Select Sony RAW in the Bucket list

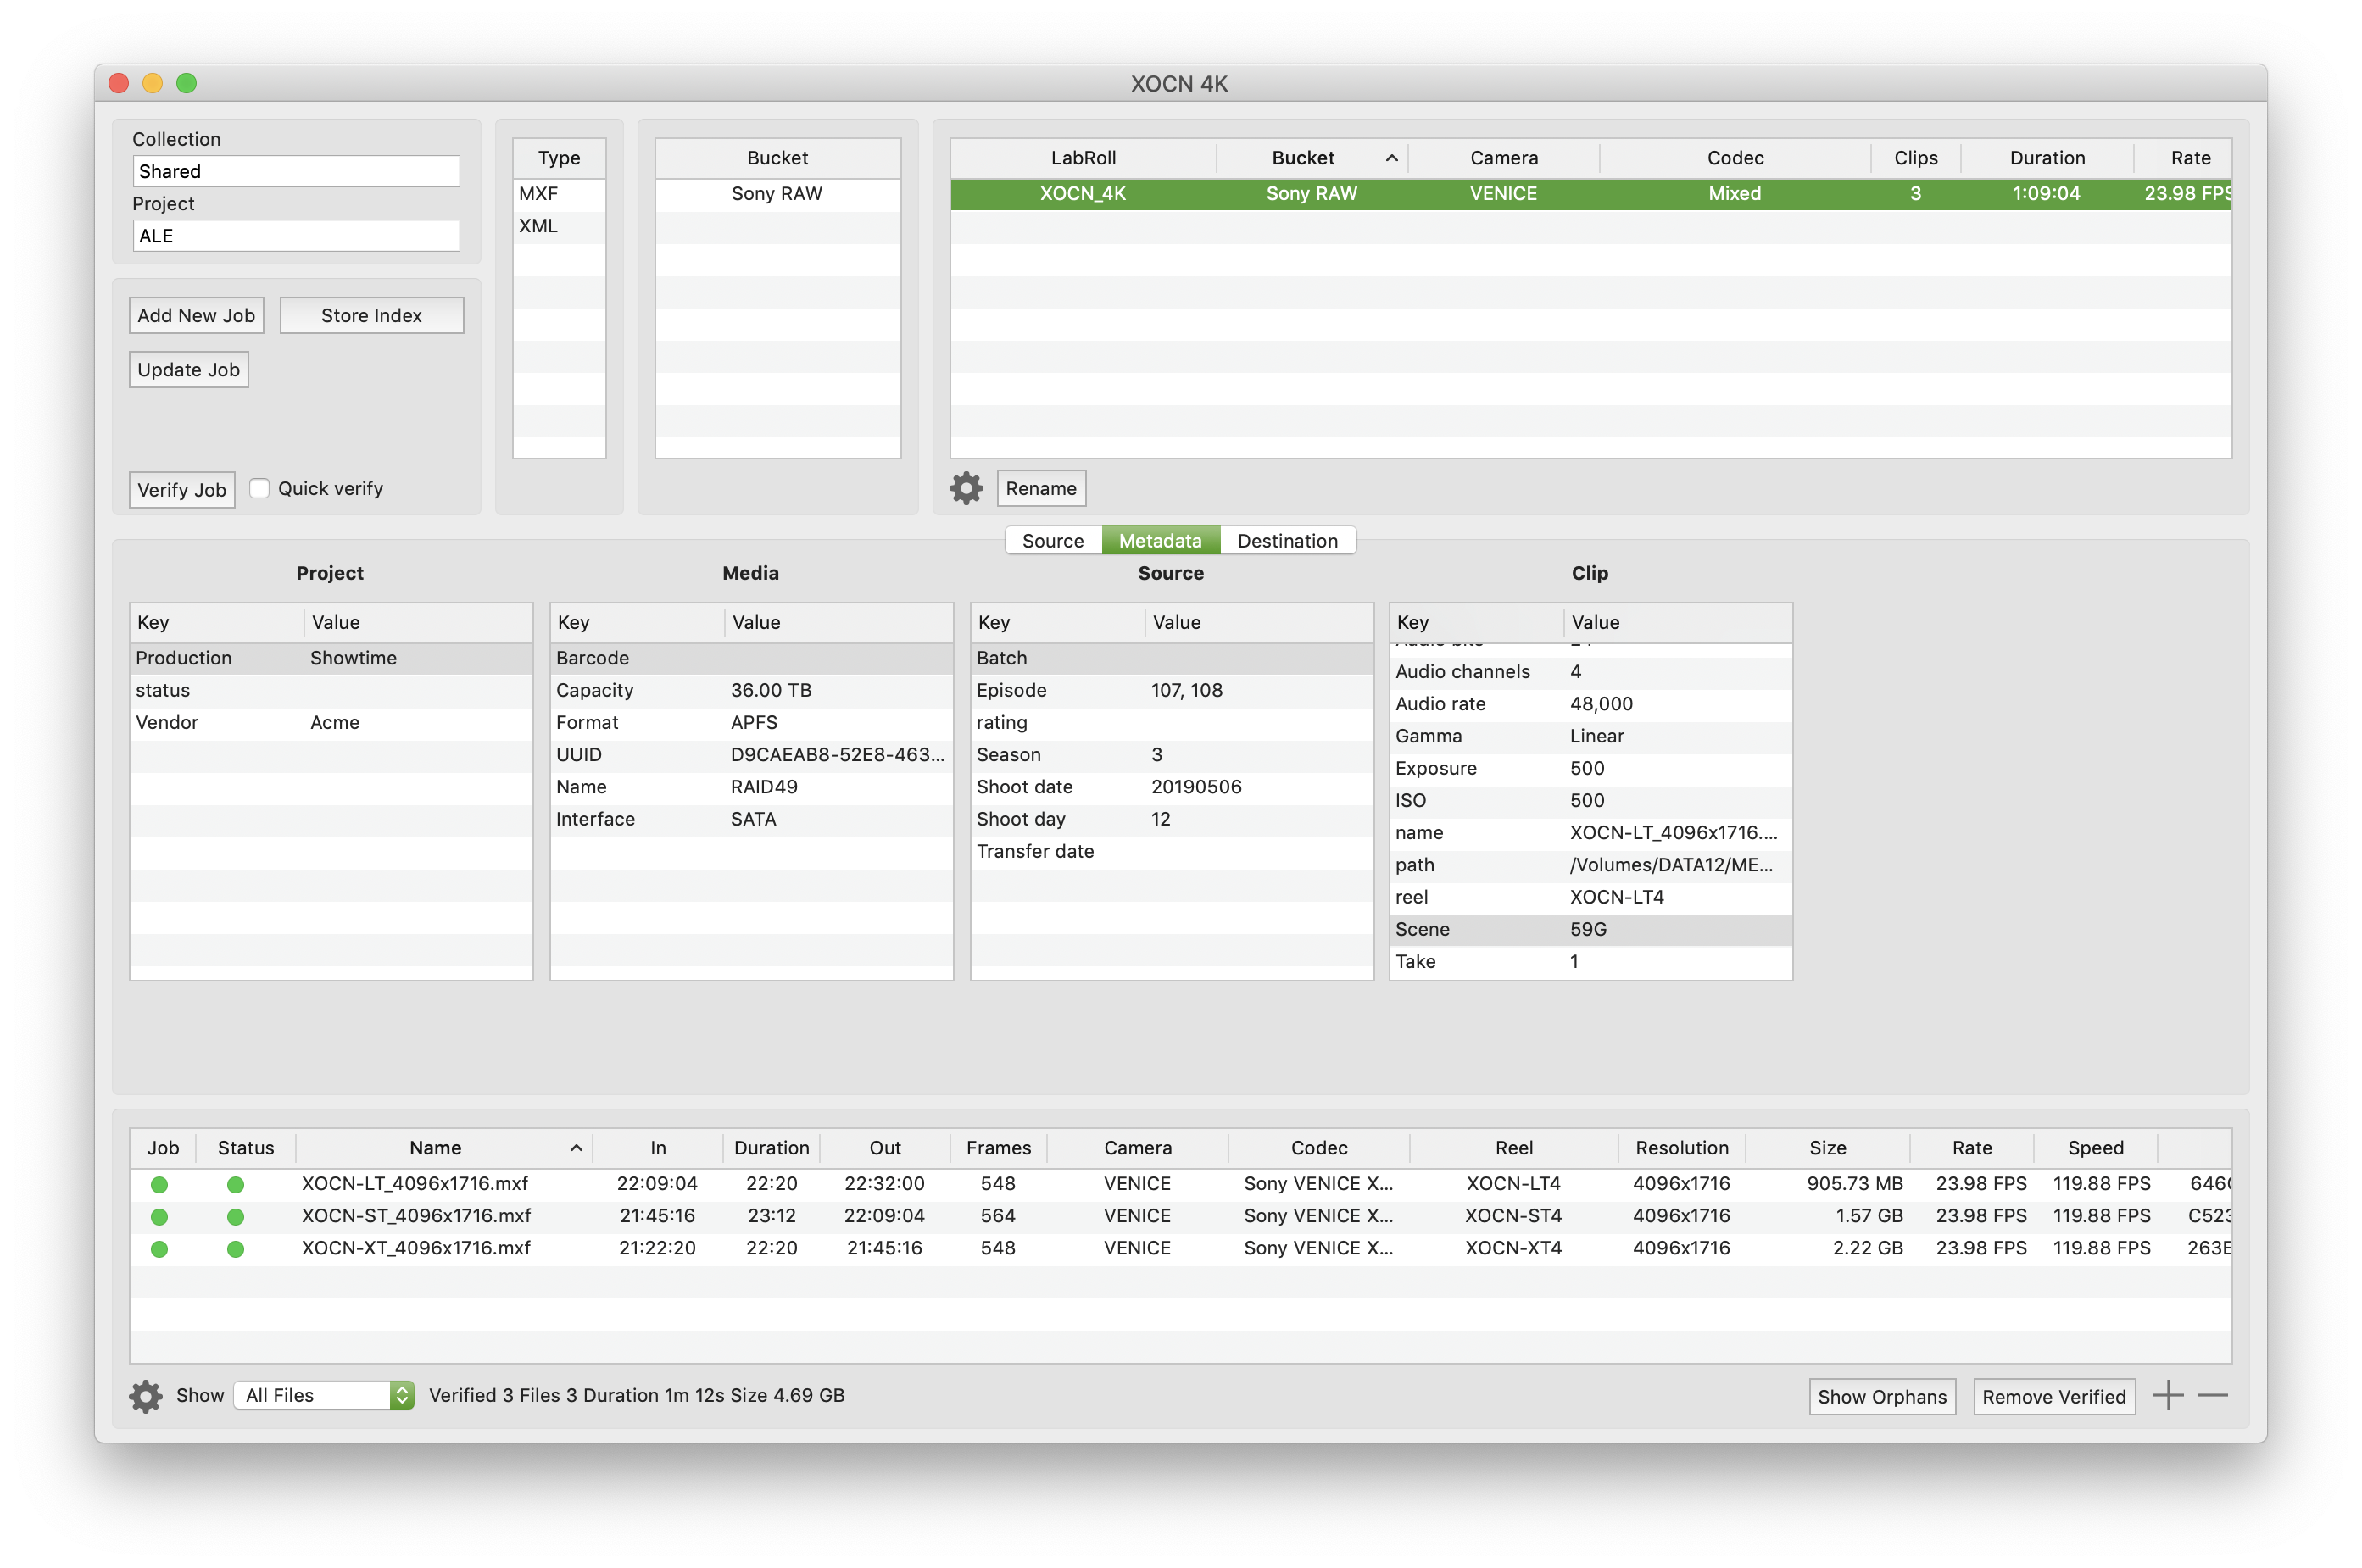777,194
